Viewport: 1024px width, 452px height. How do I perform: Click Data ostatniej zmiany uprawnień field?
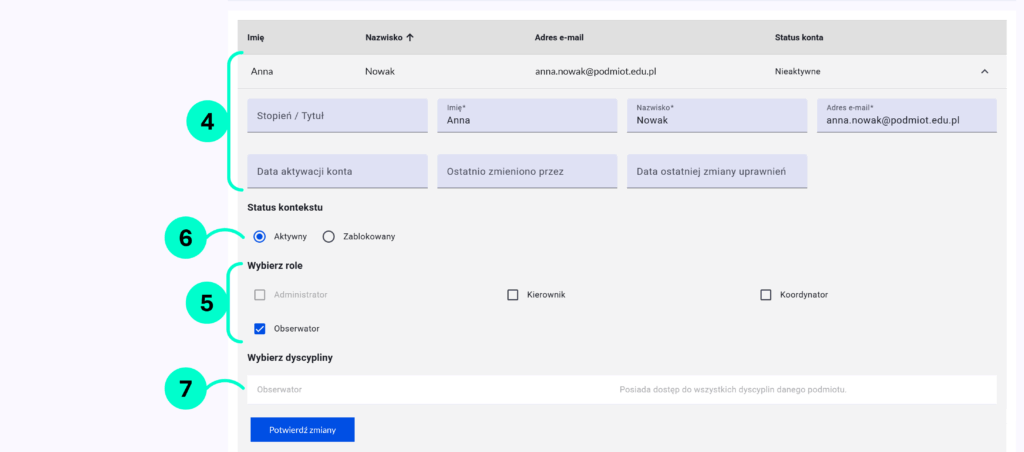point(716,171)
